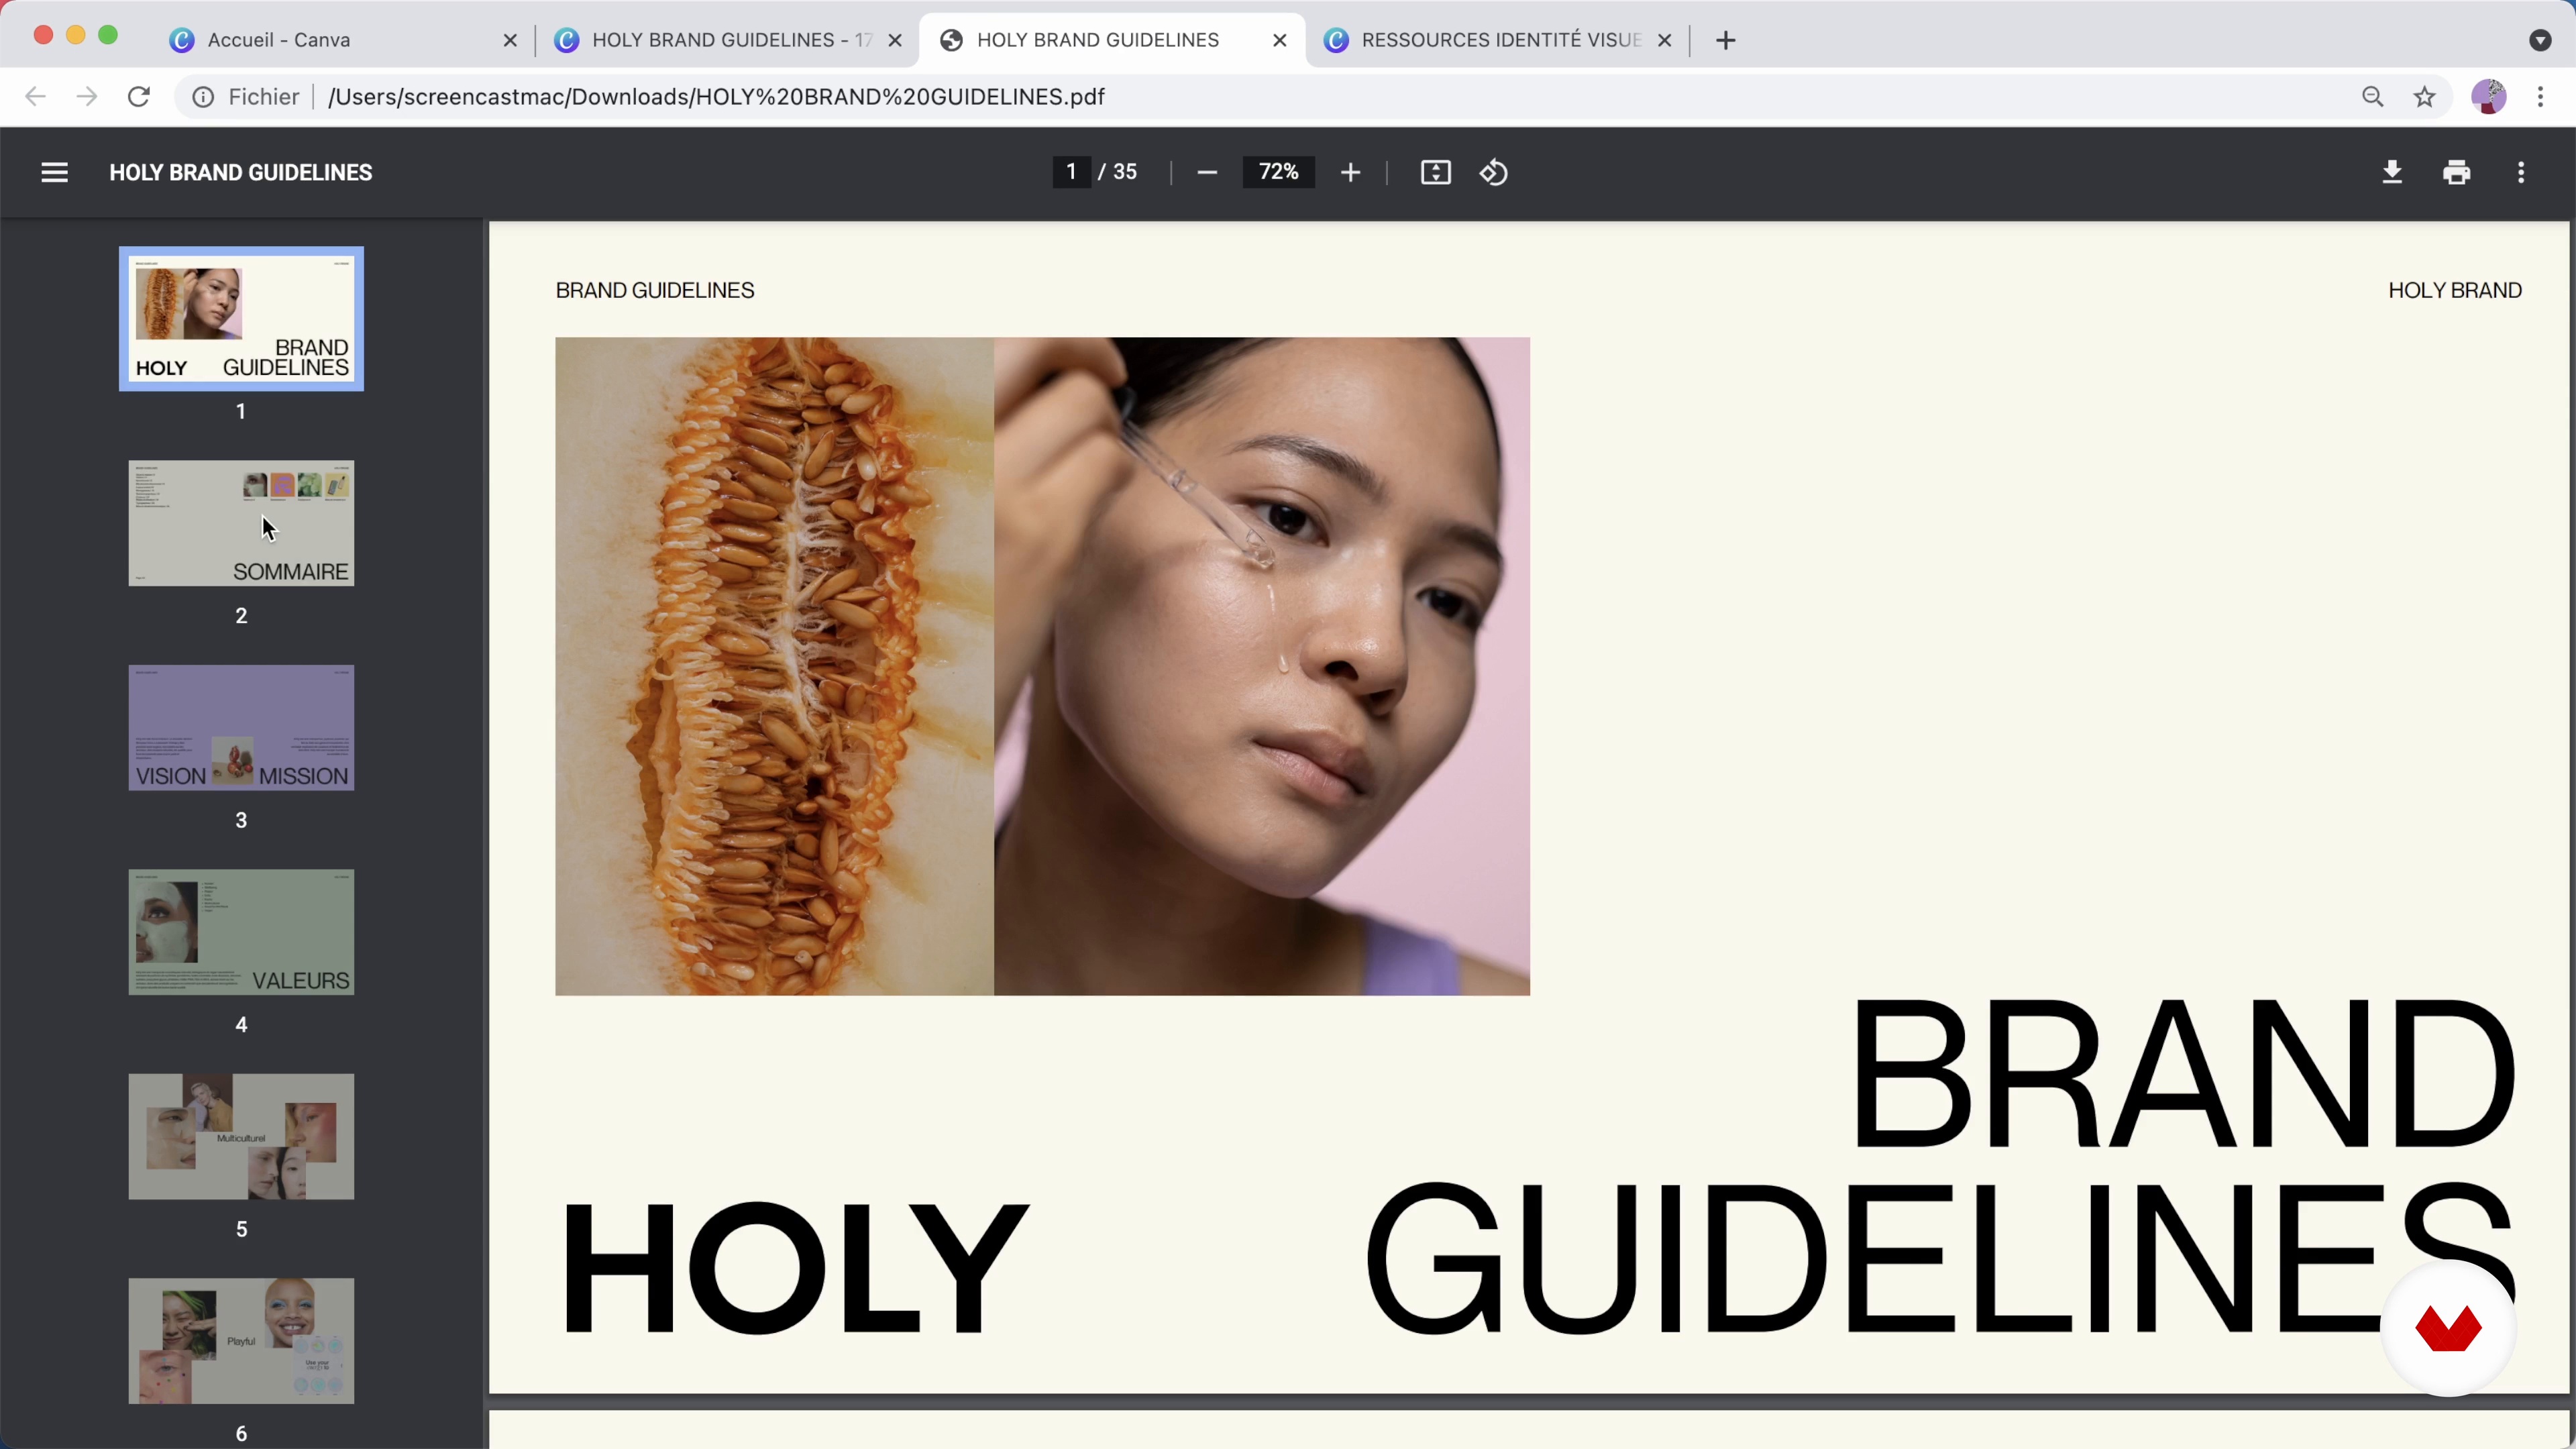This screenshot has width=2576, height=1449.
Task: Open the PDF viewer more actions menu
Action: tap(2521, 173)
